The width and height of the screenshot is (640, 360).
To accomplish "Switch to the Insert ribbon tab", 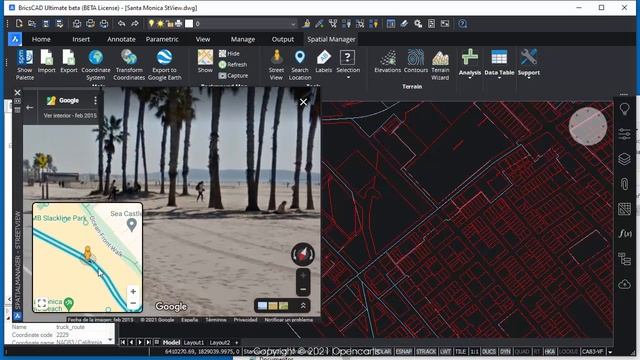I will 81,39.
